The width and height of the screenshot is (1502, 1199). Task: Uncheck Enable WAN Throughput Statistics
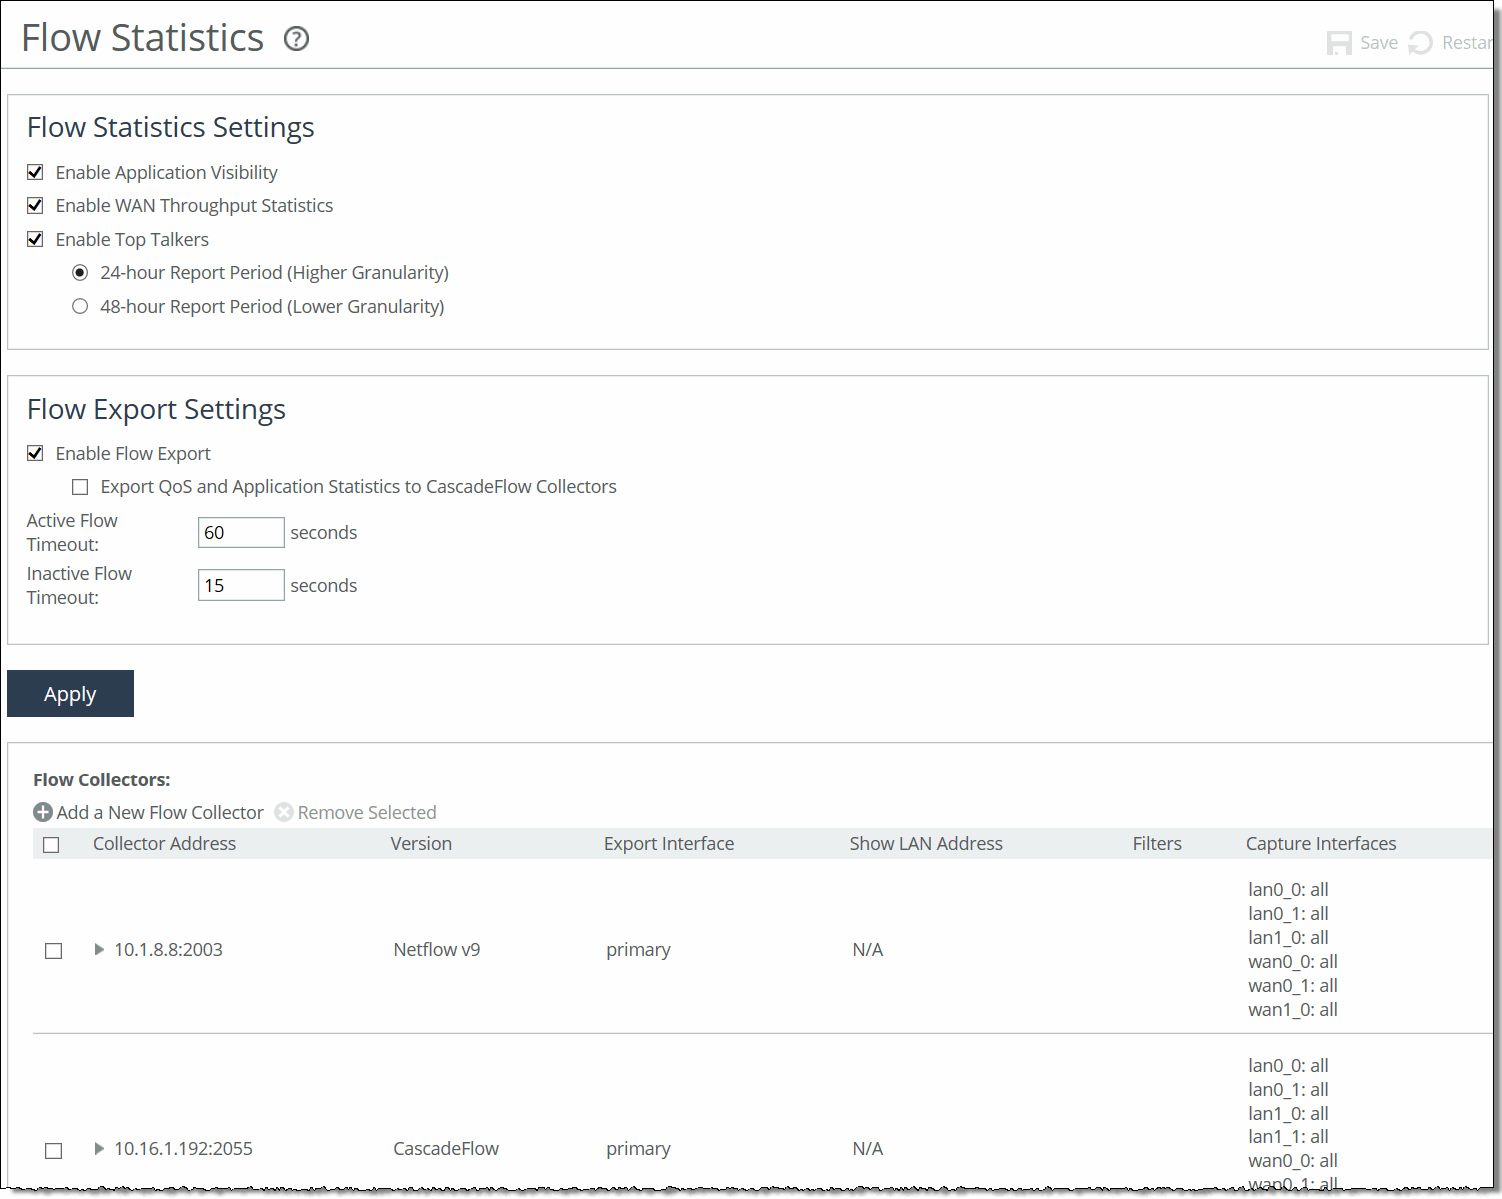point(35,205)
